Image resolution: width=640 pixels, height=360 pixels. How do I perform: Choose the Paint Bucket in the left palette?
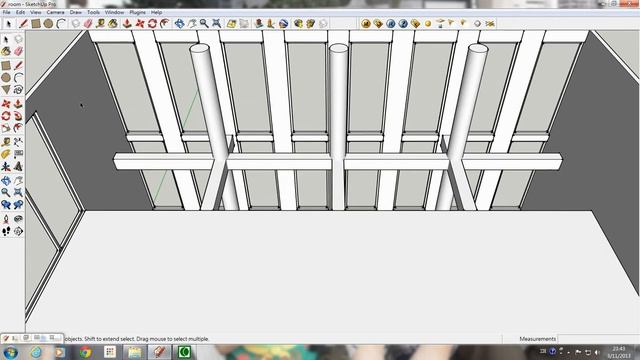point(6,51)
